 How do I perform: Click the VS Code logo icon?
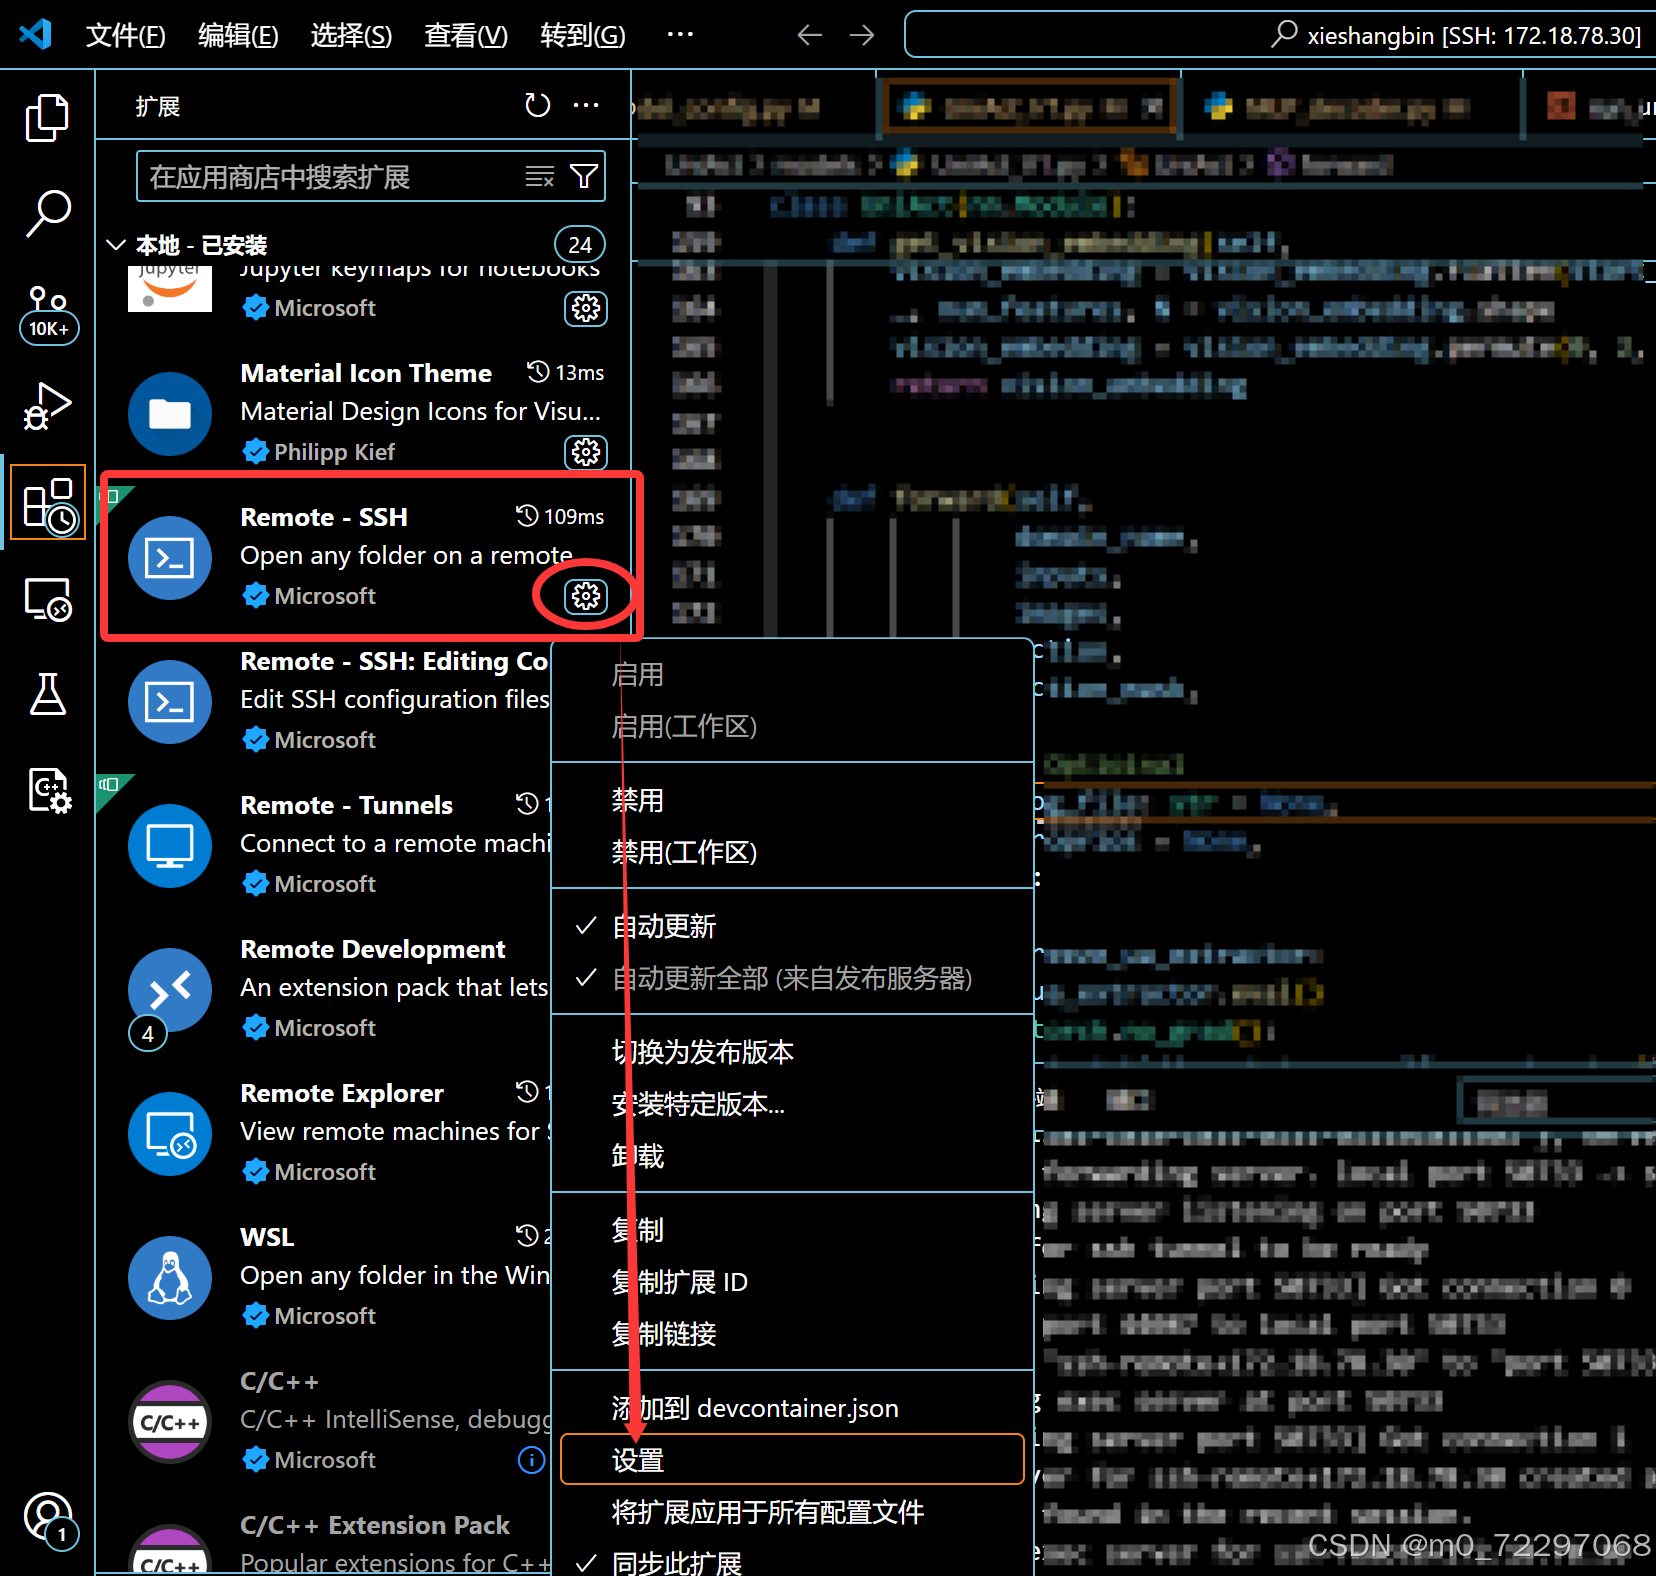click(x=36, y=35)
